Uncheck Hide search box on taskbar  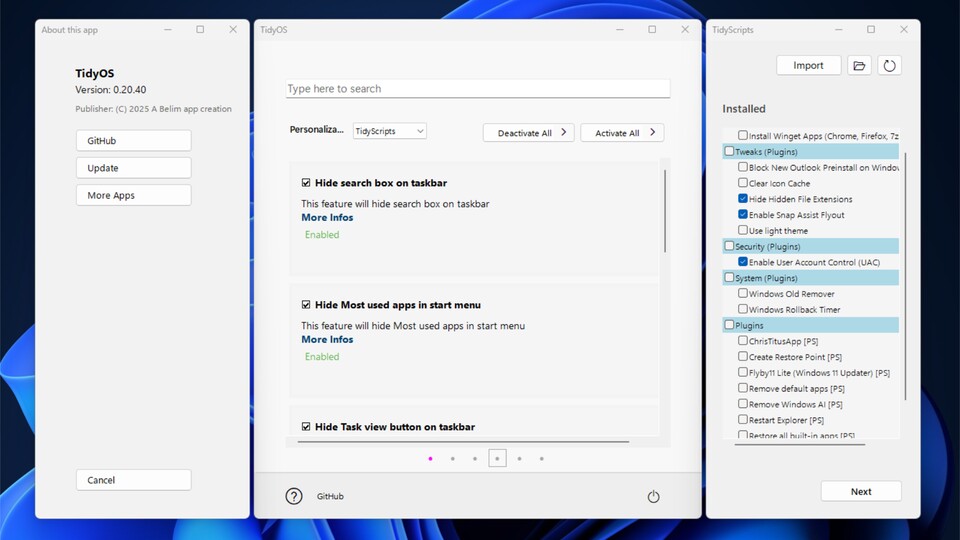pyautogui.click(x=306, y=182)
